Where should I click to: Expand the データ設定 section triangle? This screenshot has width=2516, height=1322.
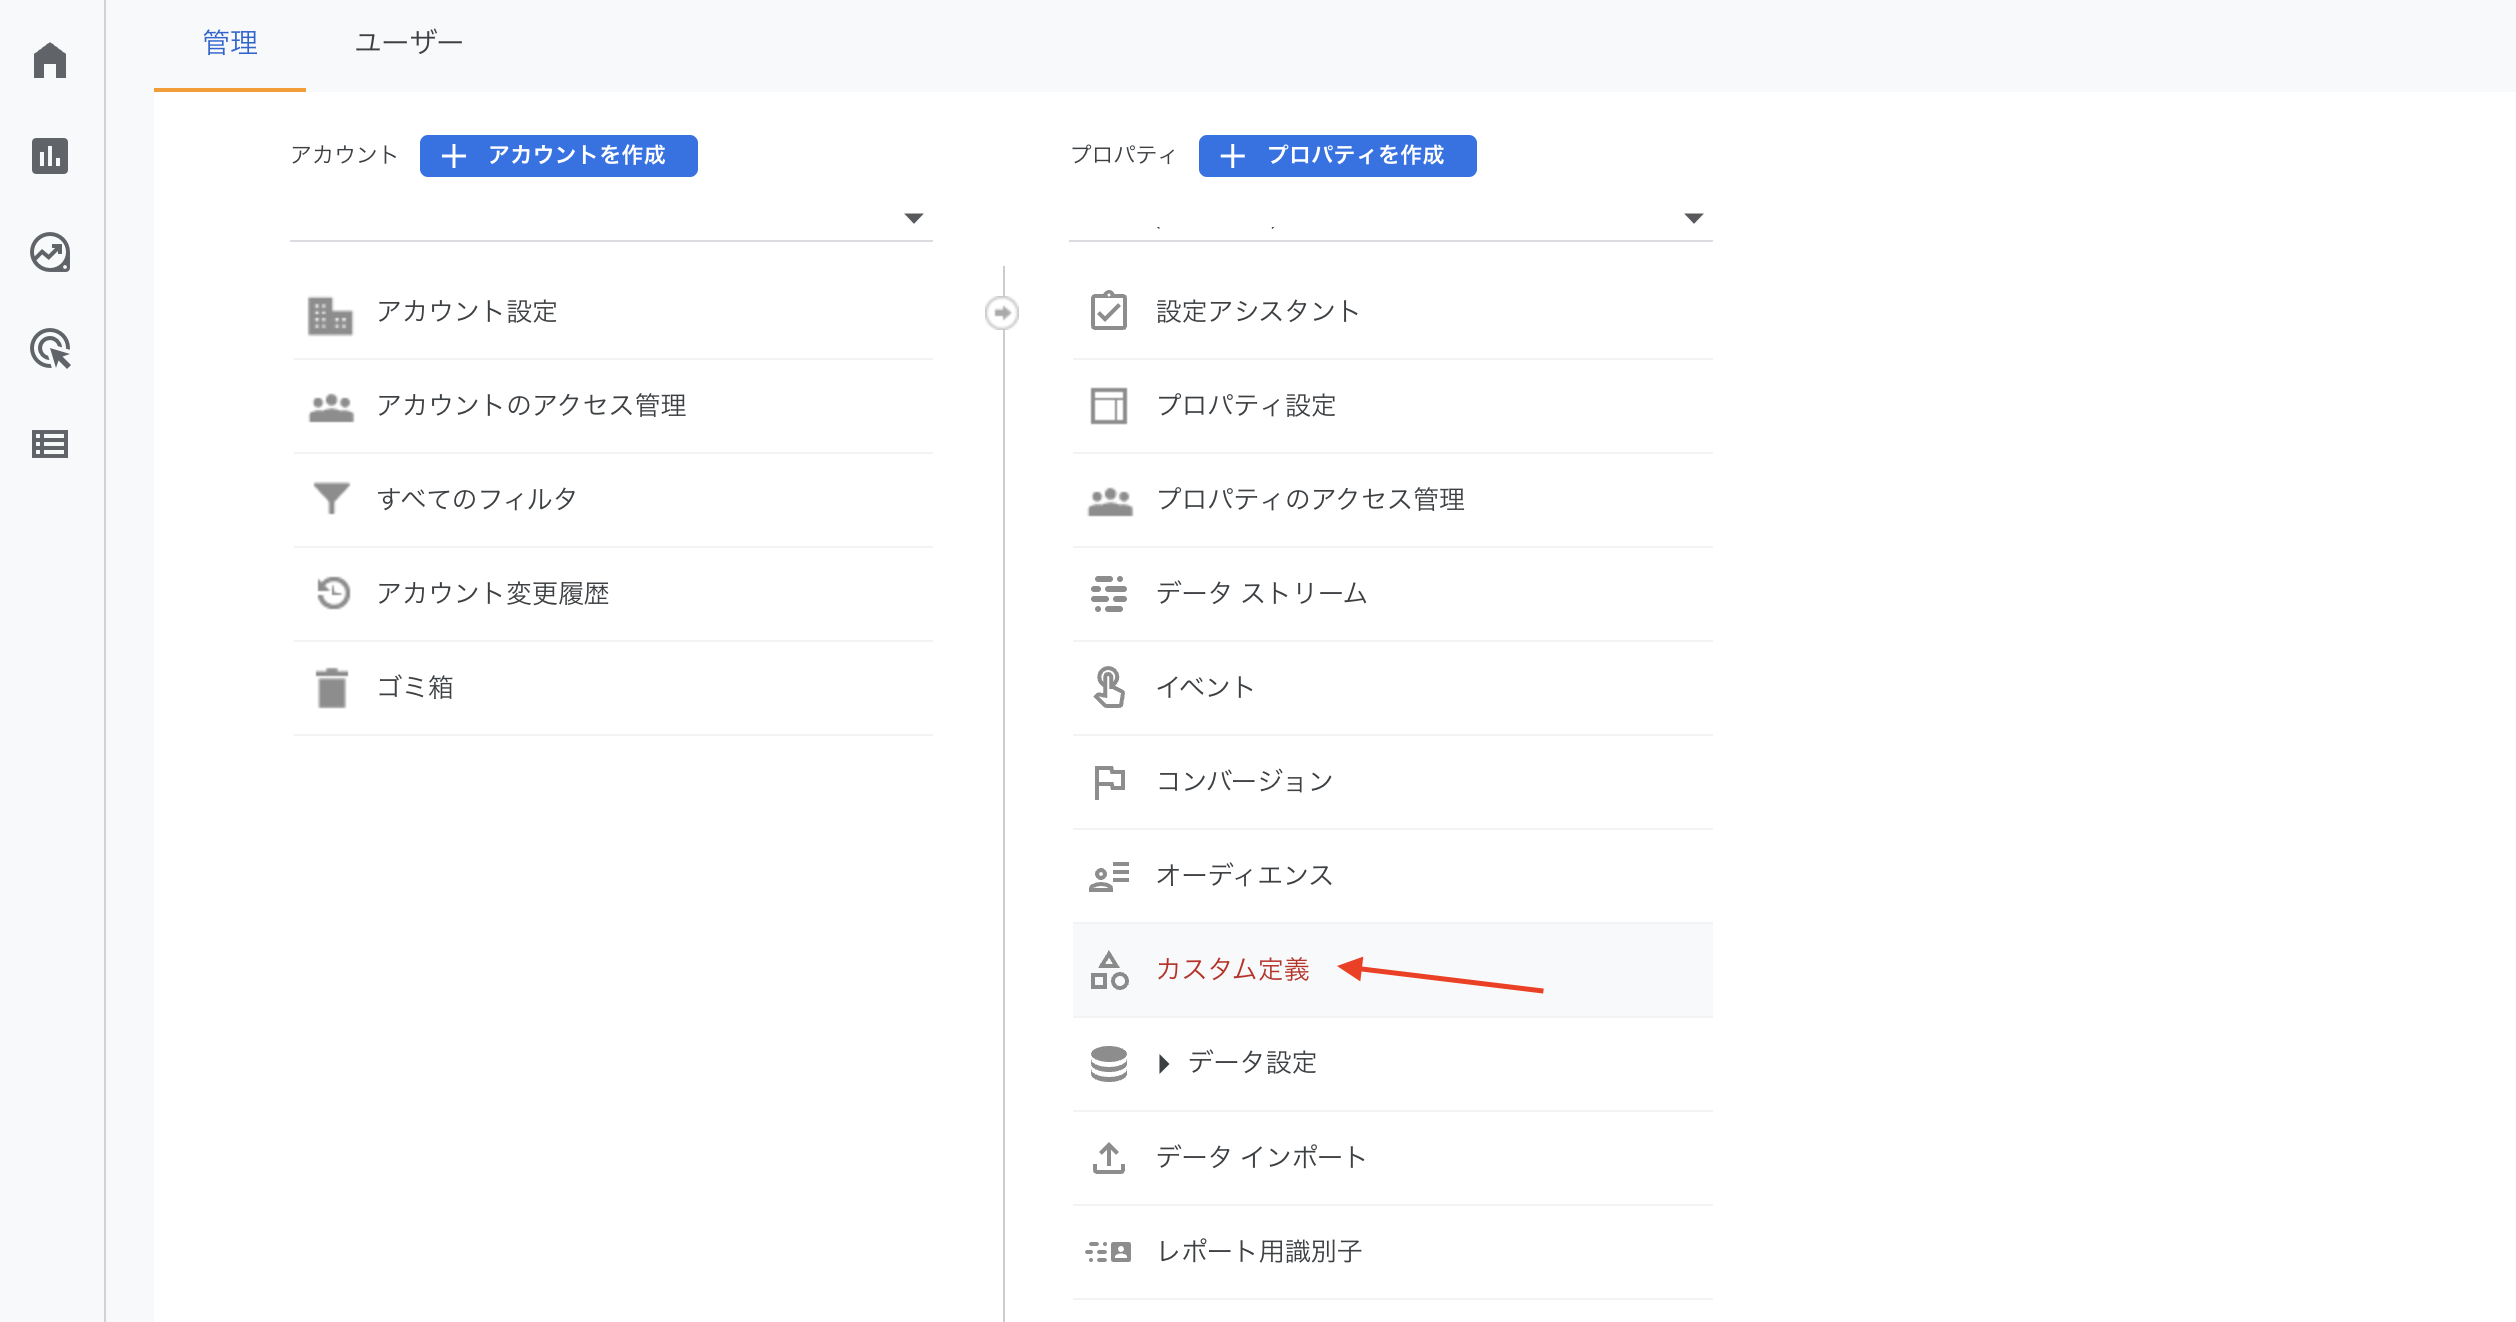1163,1064
